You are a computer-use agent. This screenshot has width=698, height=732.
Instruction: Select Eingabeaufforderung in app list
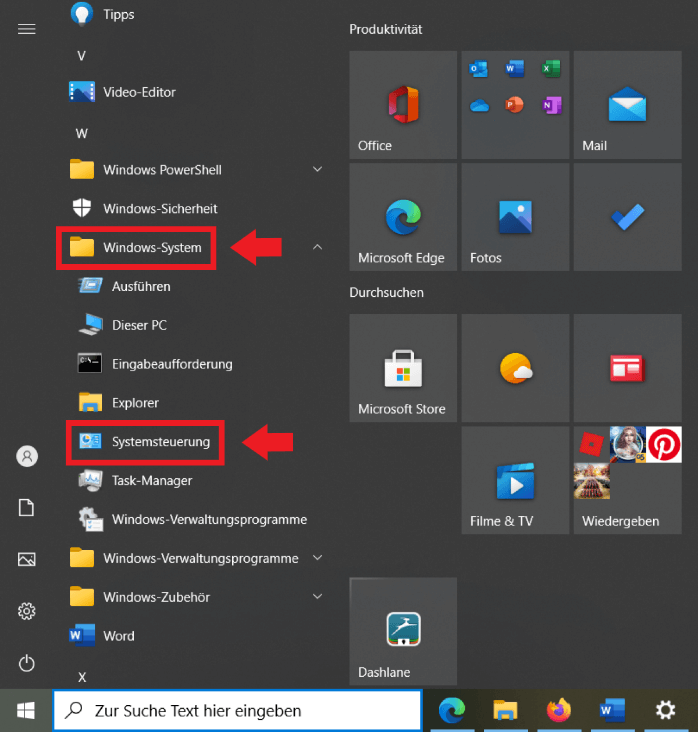click(171, 364)
